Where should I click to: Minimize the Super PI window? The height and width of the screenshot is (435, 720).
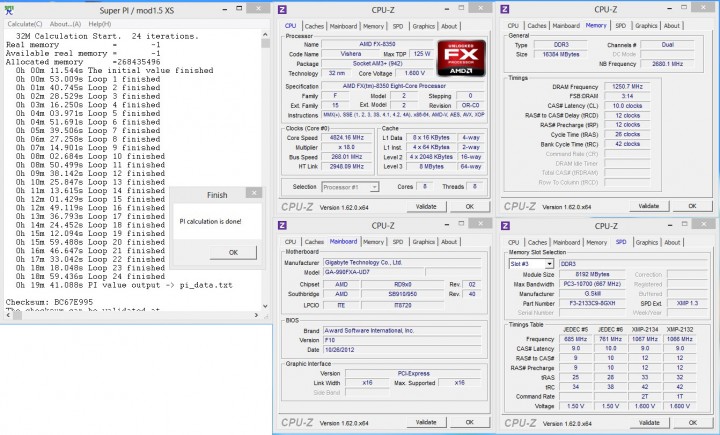point(225,9)
